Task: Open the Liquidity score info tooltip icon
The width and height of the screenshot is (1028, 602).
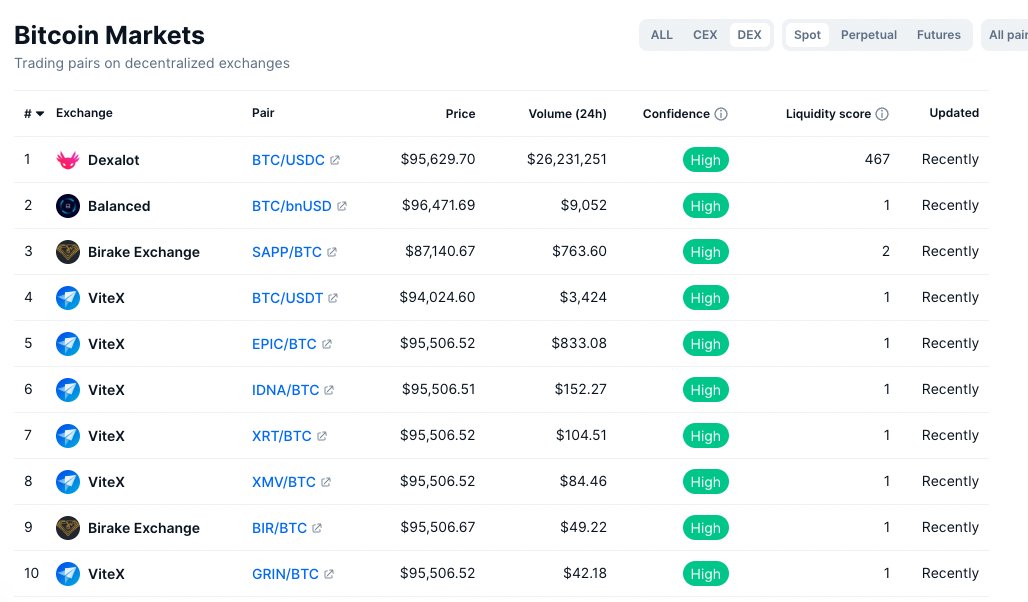Action: coord(882,113)
